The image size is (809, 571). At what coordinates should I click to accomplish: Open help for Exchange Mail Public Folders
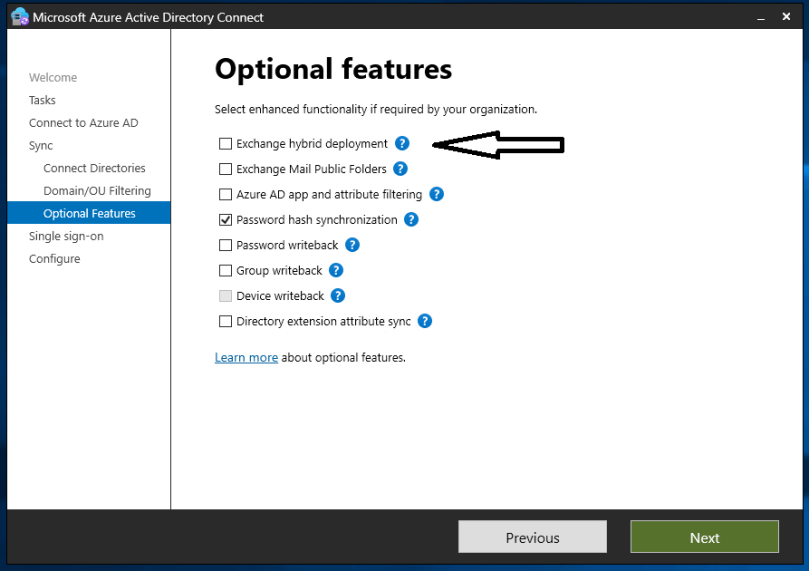point(400,169)
